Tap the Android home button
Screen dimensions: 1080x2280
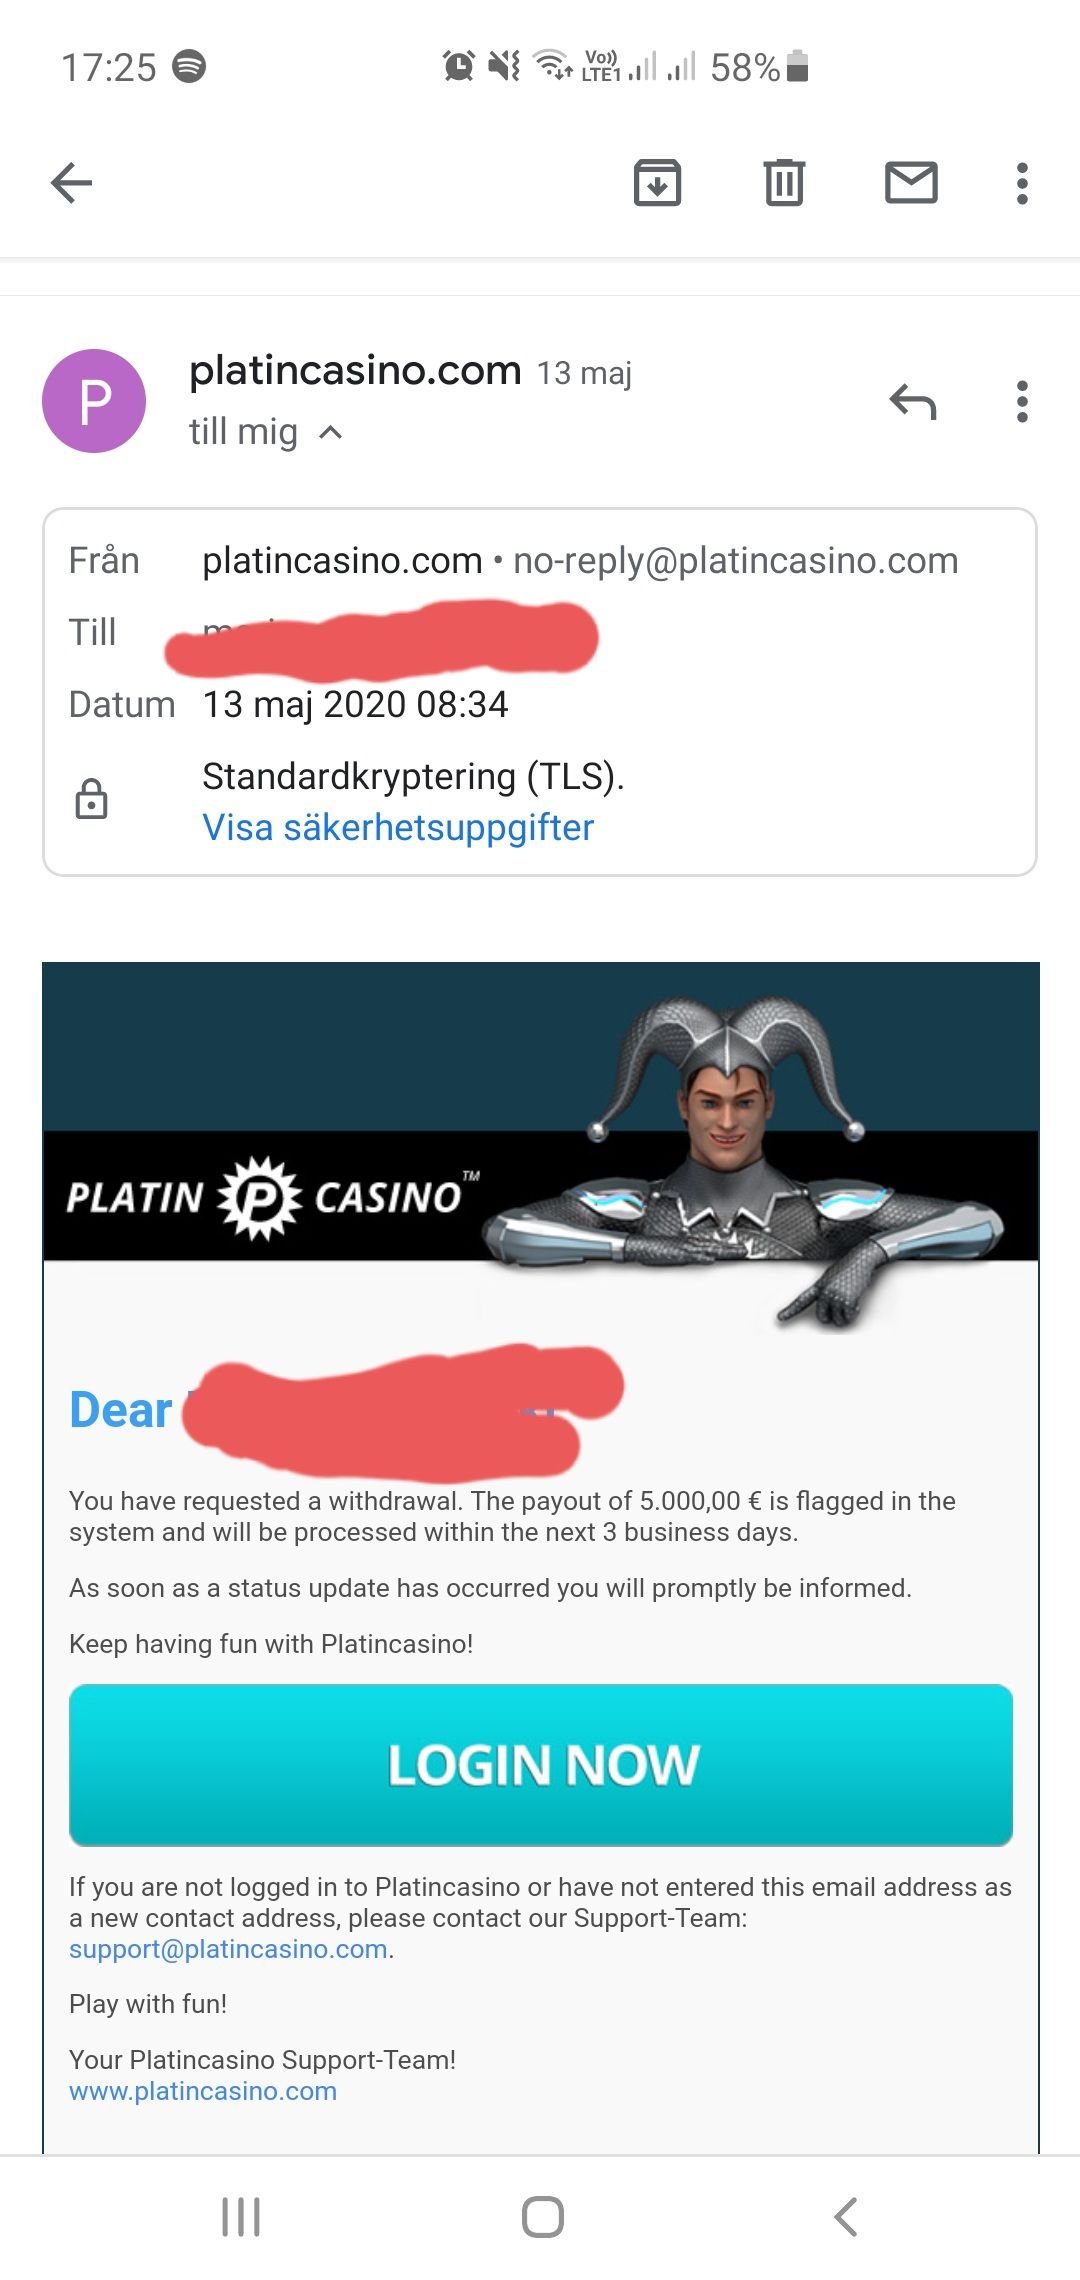click(542, 2217)
